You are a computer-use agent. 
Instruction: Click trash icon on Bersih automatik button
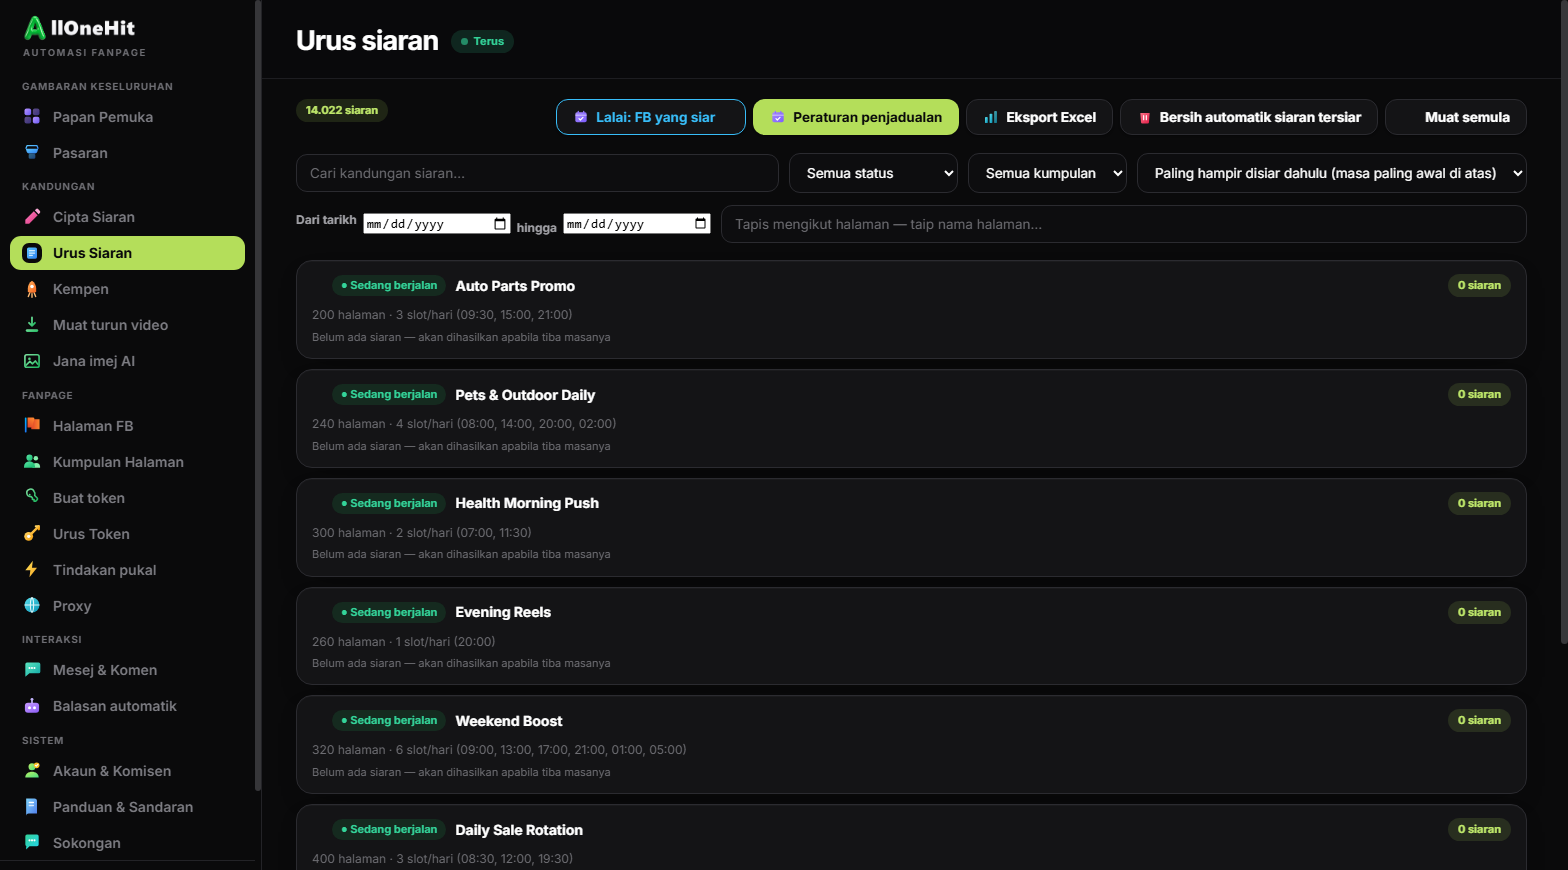[x=1145, y=117]
